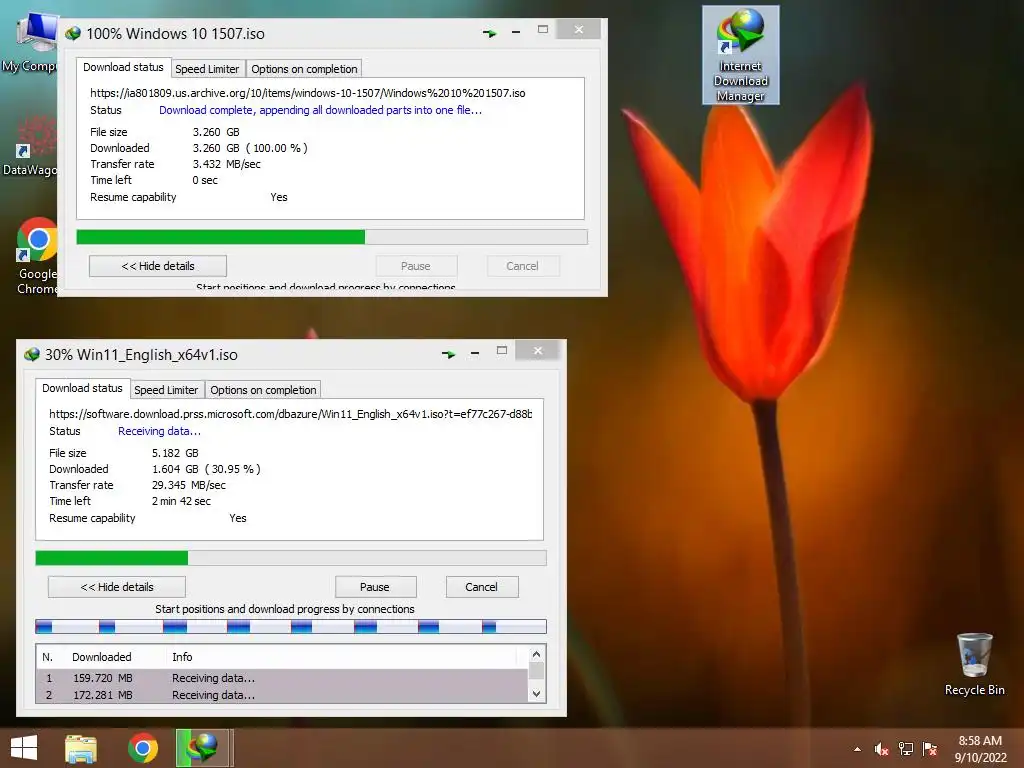Click the green arrow icon in Win11_English_x64v1.iso title bar
The width and height of the screenshot is (1024, 768).
point(448,354)
